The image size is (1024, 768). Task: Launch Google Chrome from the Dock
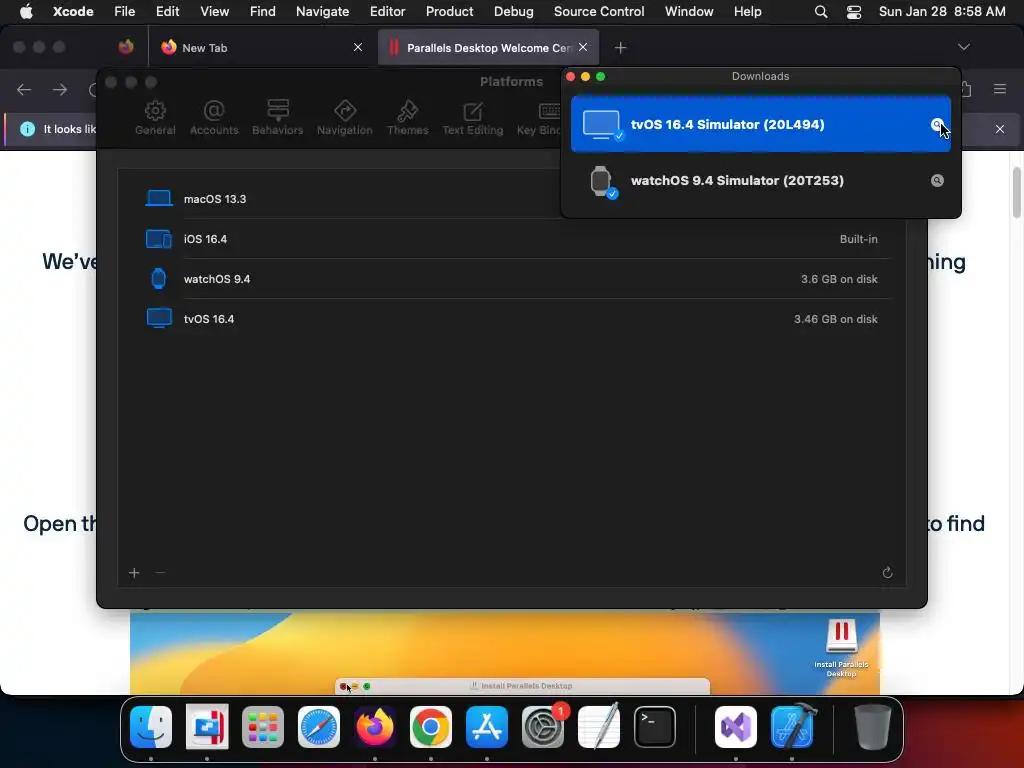(430, 727)
